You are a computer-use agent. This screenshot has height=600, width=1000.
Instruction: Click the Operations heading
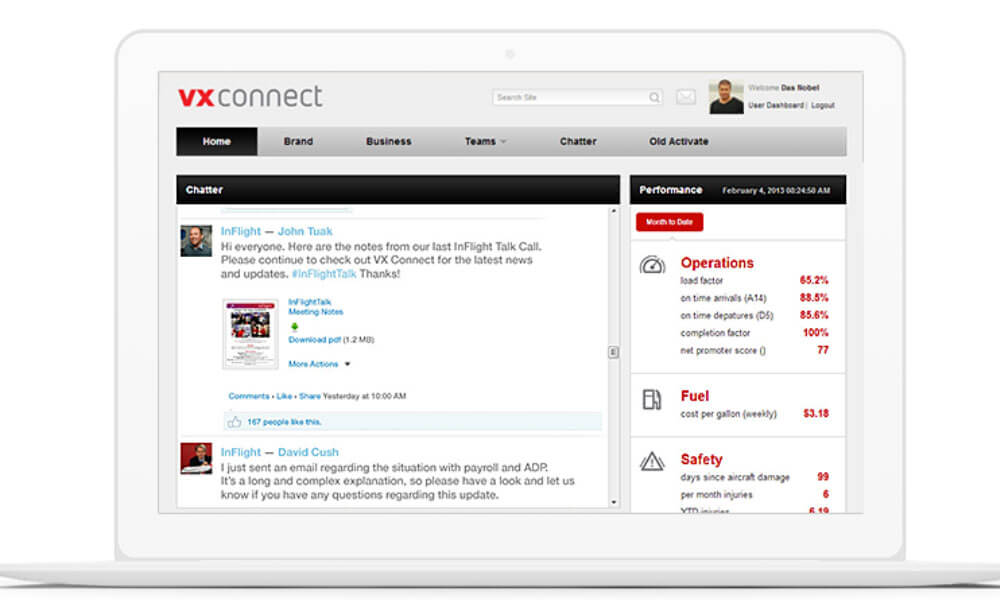point(717,263)
